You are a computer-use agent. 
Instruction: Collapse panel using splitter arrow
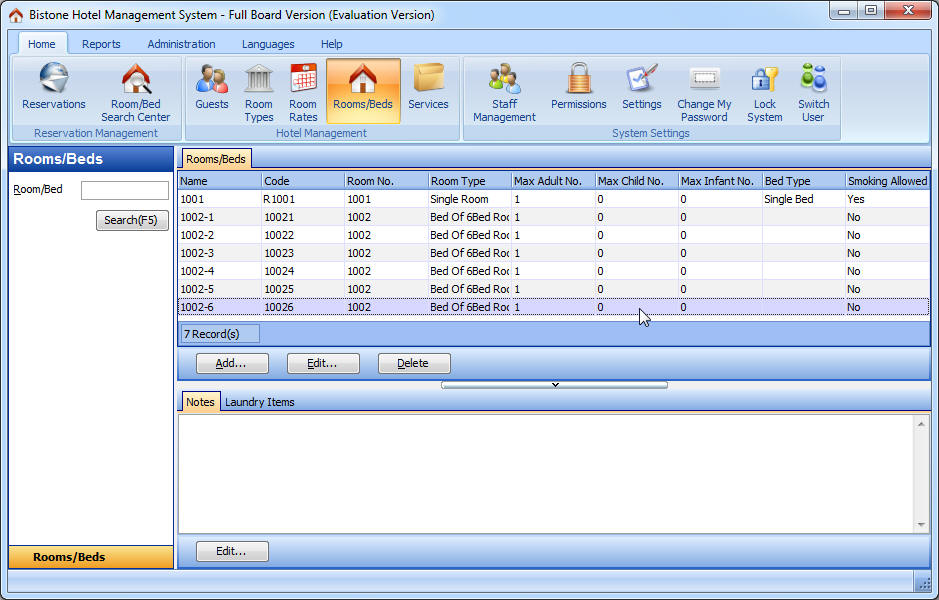pyautogui.click(x=554, y=385)
